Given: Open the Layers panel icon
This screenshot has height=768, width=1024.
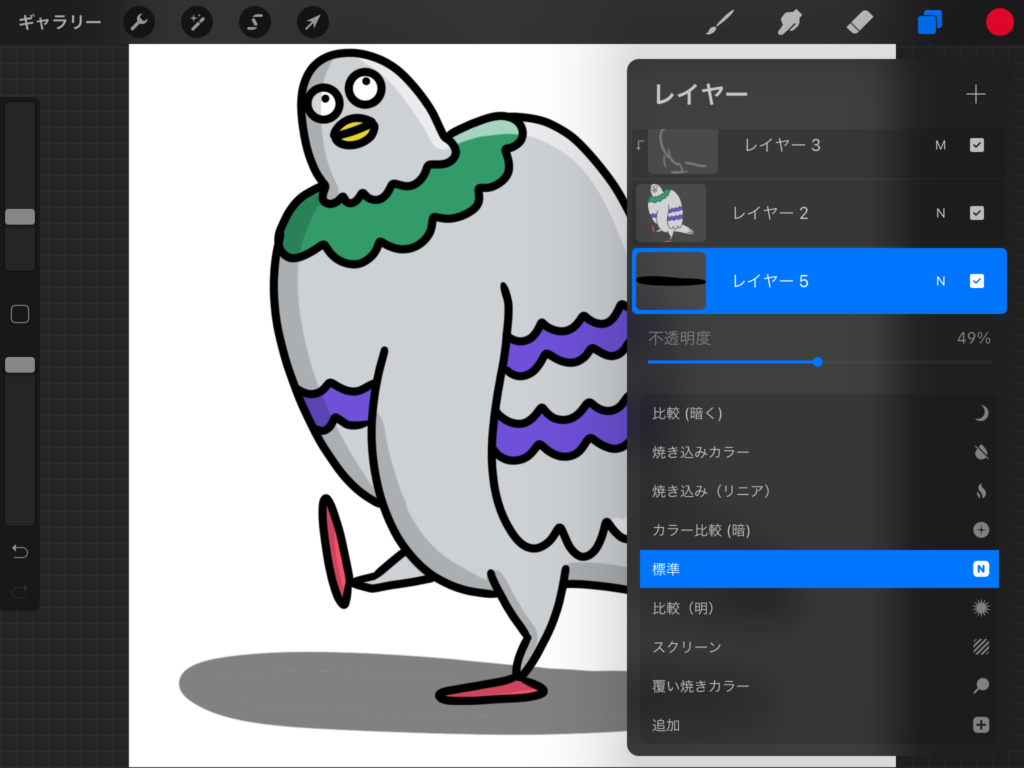Looking at the screenshot, I should 929,21.
